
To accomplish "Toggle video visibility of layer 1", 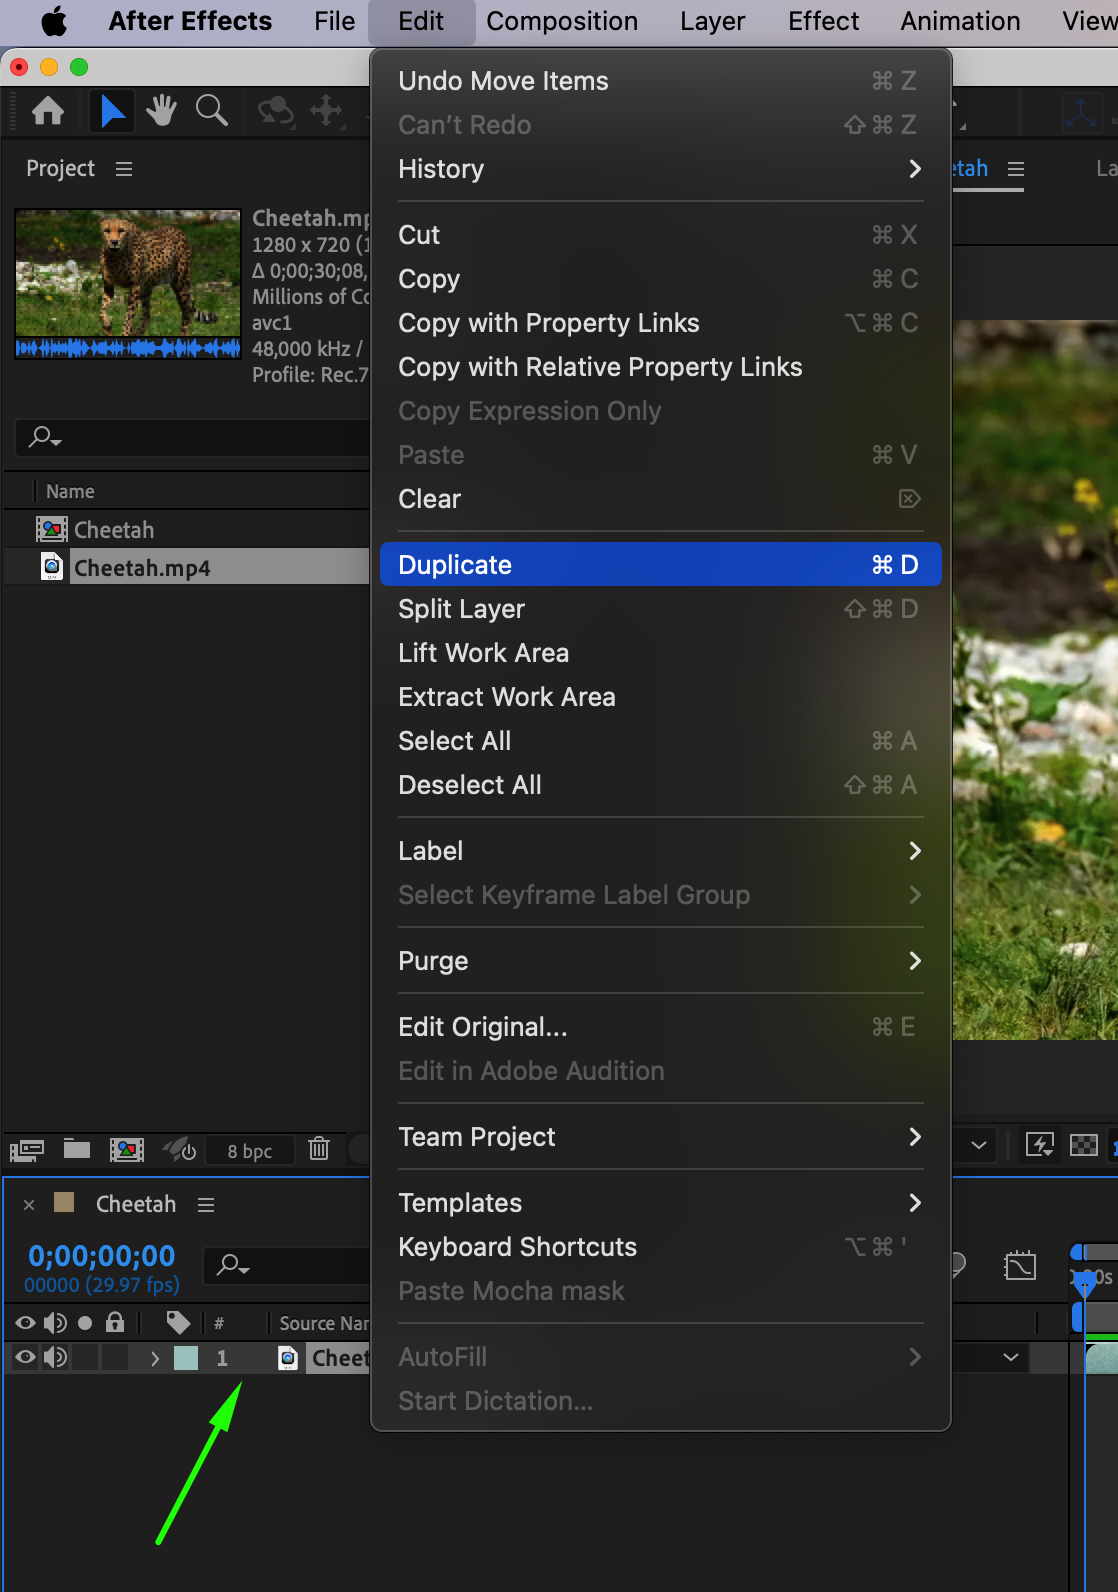I will click(x=25, y=1357).
